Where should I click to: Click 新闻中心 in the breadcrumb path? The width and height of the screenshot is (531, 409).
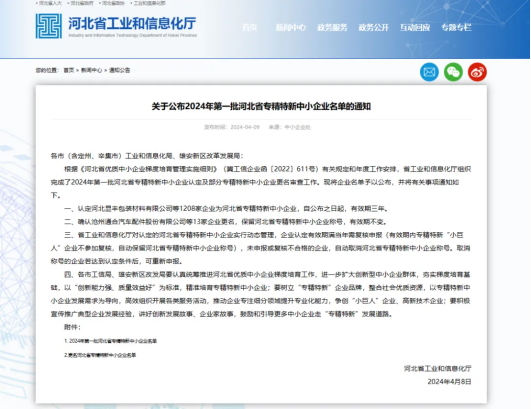[91, 70]
